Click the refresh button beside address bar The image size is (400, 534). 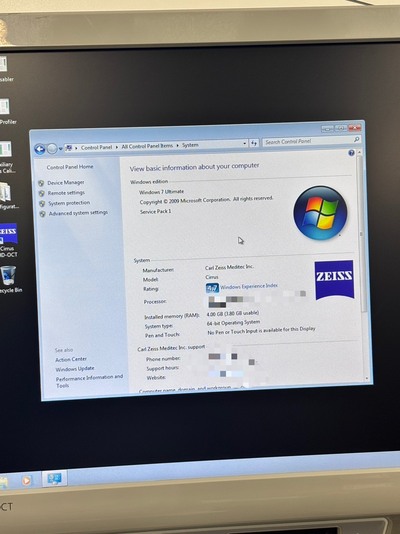coord(254,143)
